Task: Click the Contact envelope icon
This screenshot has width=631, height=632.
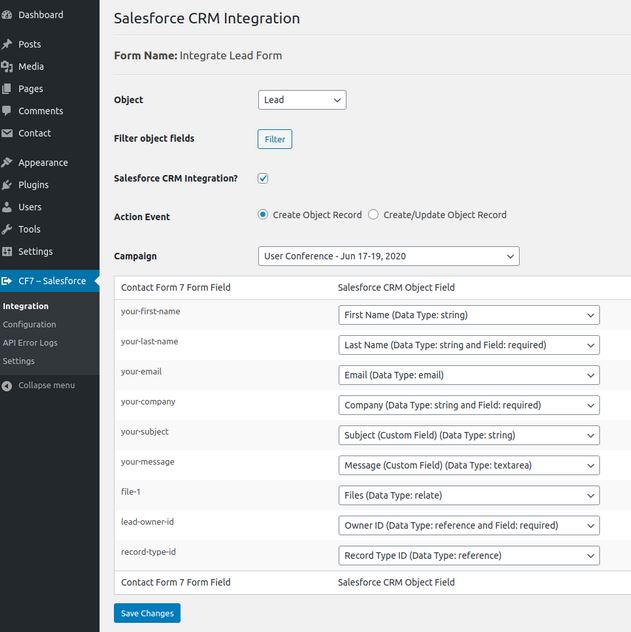Action: 6,133
